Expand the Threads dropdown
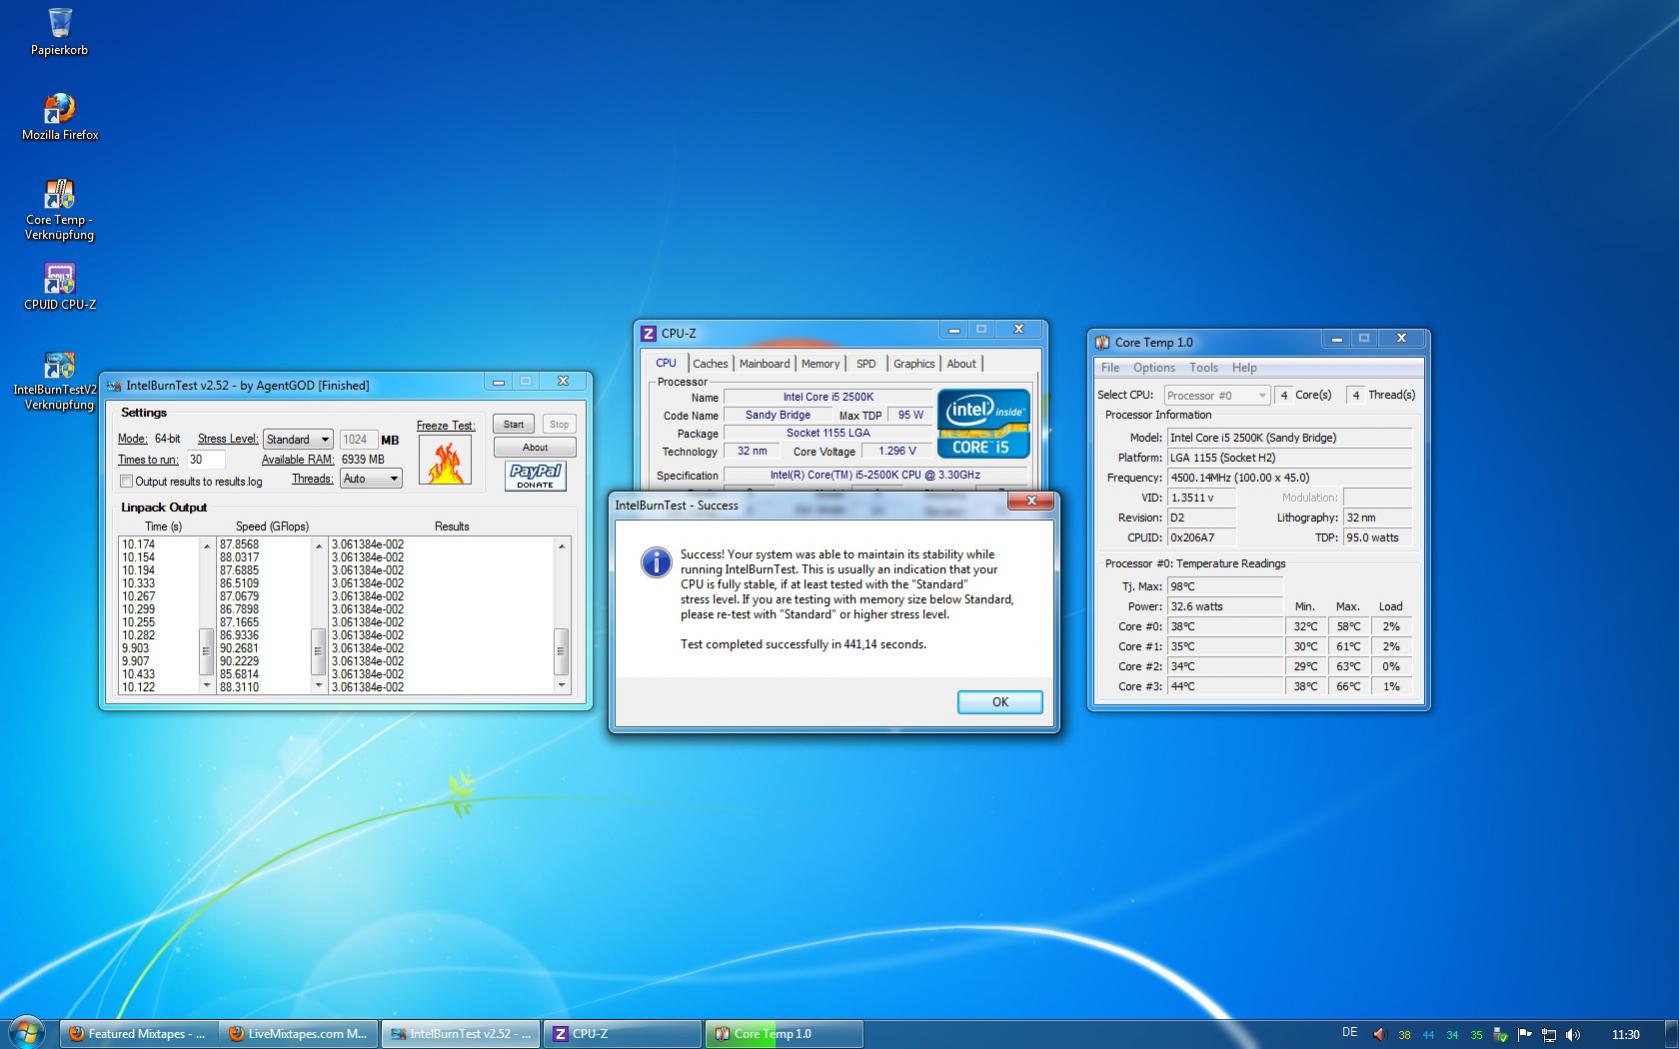Viewport: 1679px width, 1049px height. 370,479
